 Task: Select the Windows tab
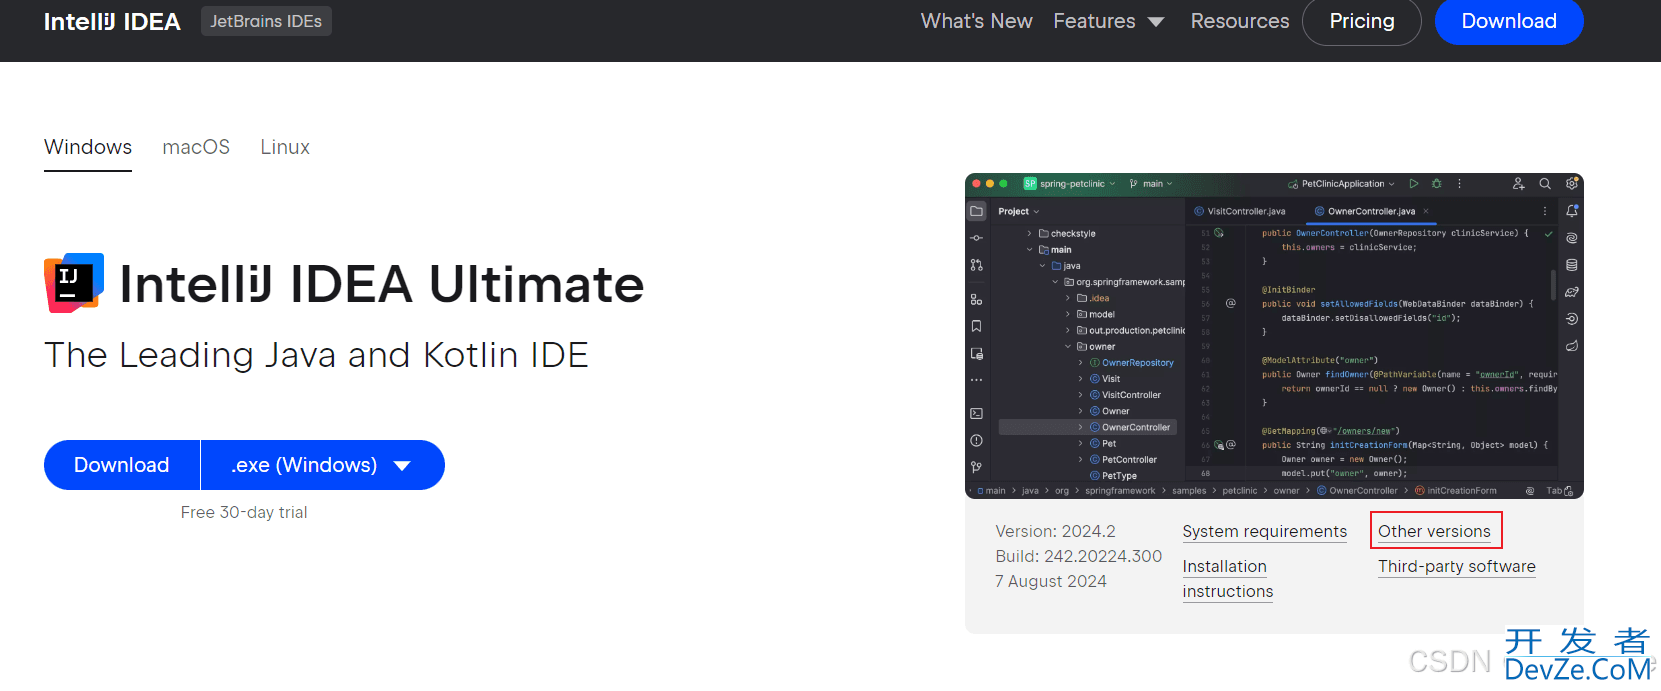[88, 147]
